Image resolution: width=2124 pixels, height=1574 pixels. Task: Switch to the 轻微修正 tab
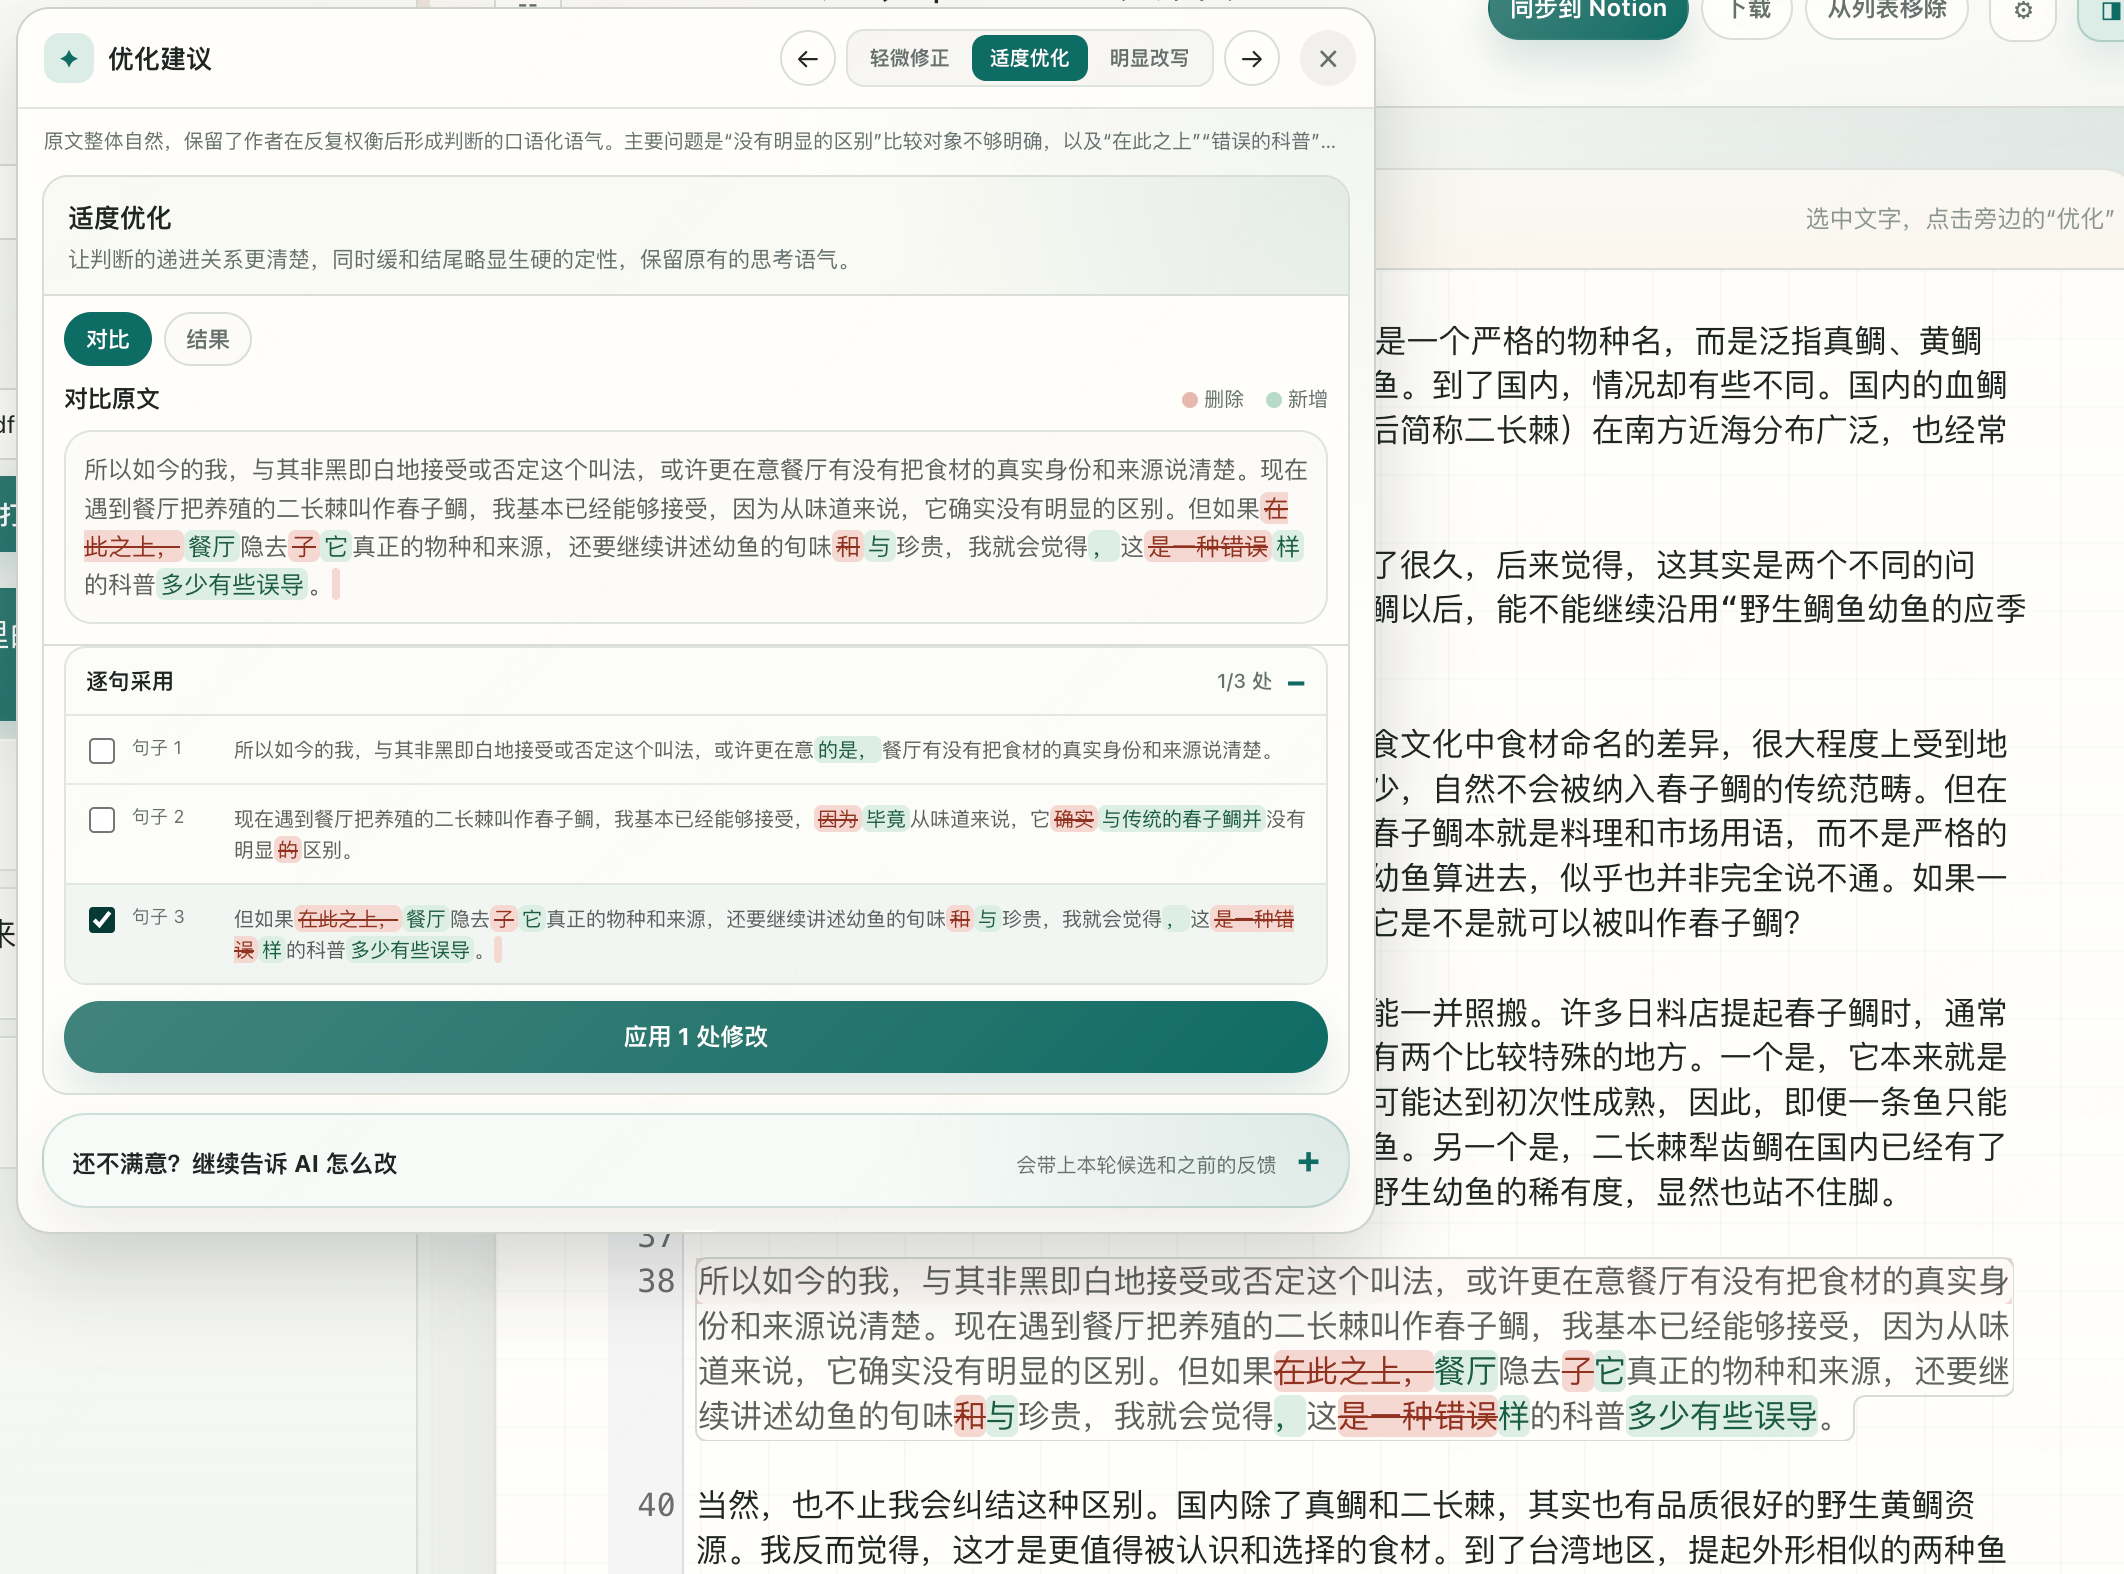909,59
